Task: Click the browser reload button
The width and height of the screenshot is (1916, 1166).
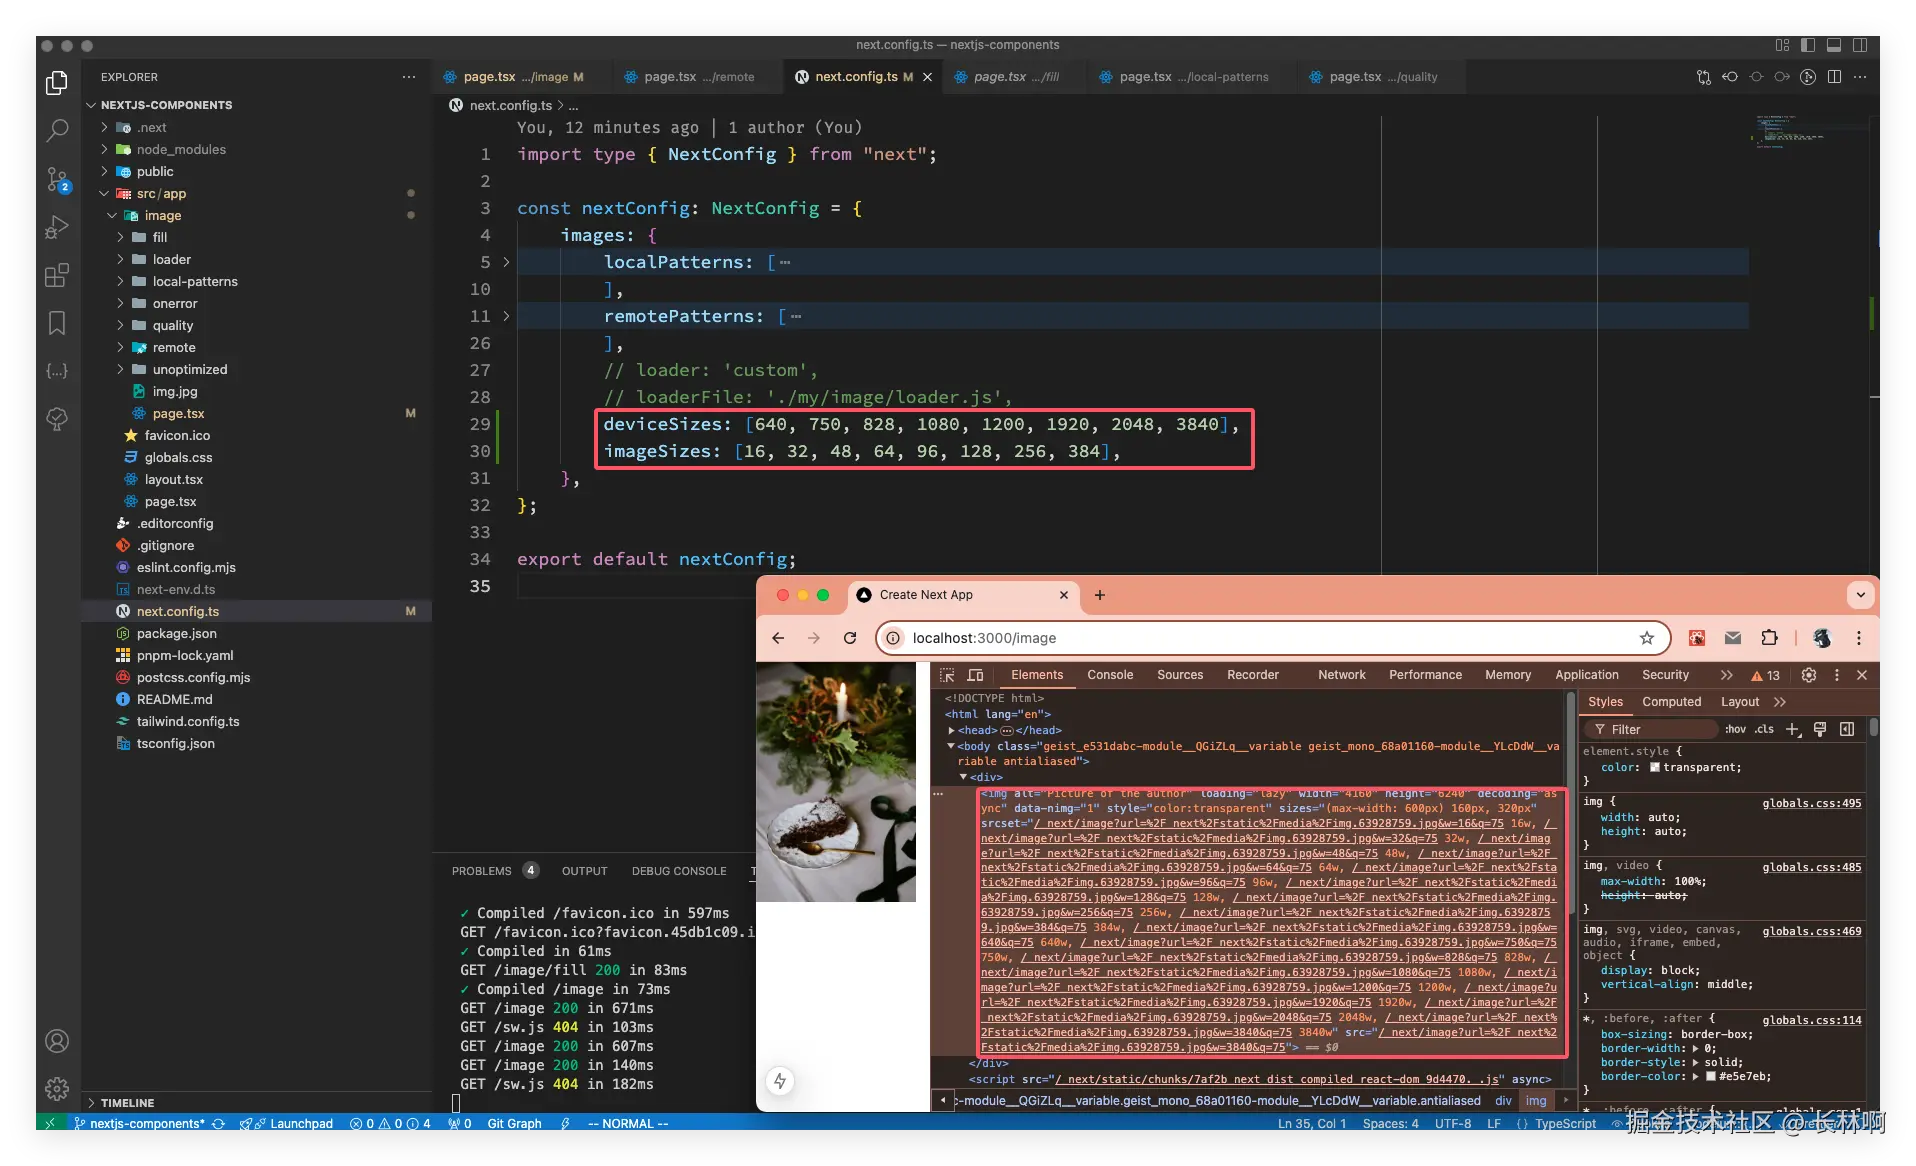Action: (x=850, y=638)
